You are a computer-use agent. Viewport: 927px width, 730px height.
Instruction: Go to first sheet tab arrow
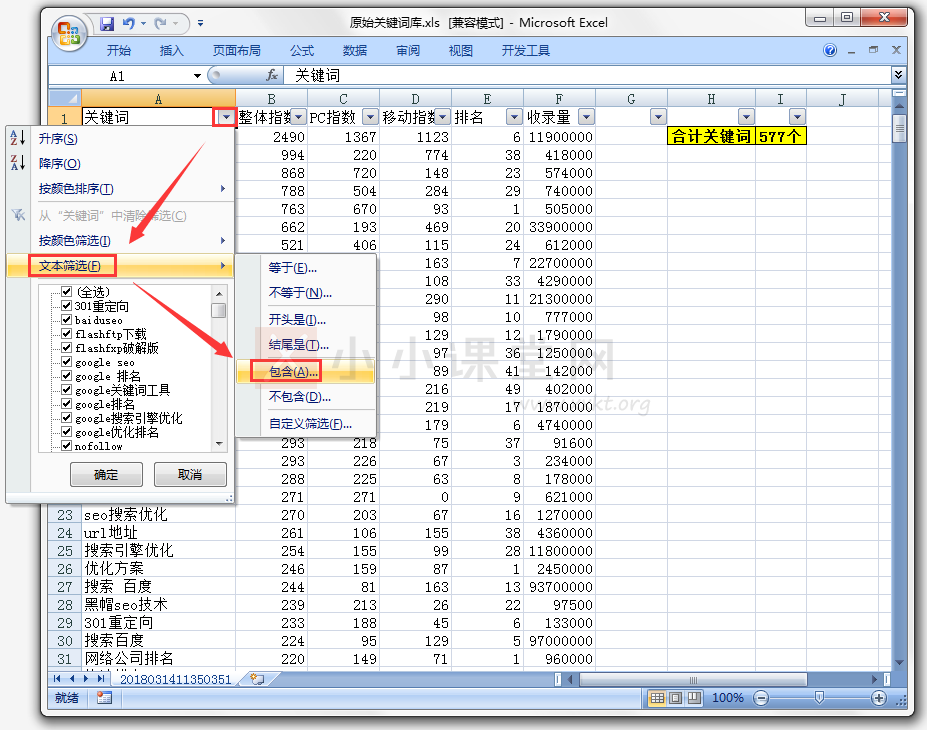[x=57, y=679]
